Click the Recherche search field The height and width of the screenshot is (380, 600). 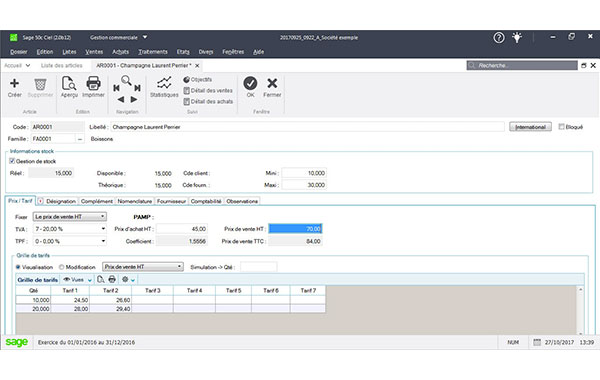click(522, 65)
